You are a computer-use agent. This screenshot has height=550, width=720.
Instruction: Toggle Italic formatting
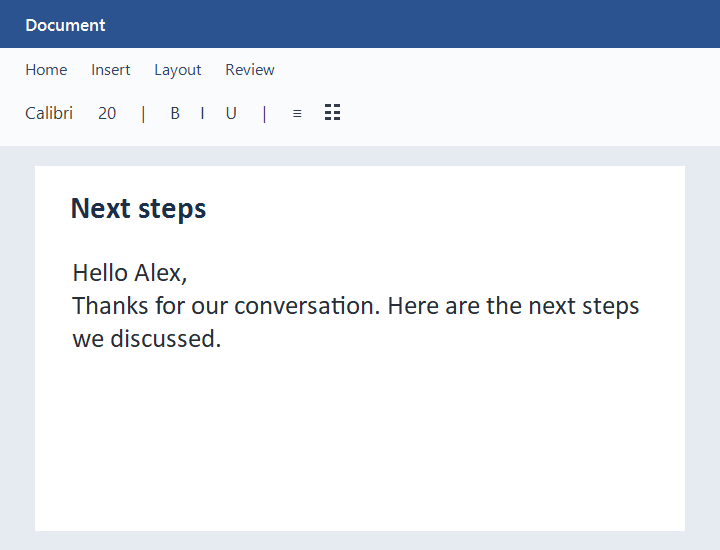(202, 113)
